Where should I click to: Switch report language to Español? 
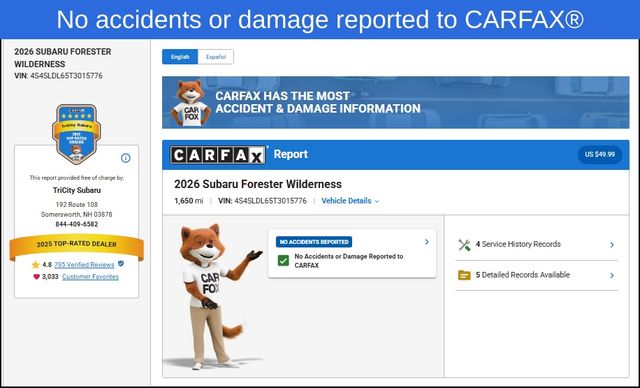point(216,57)
